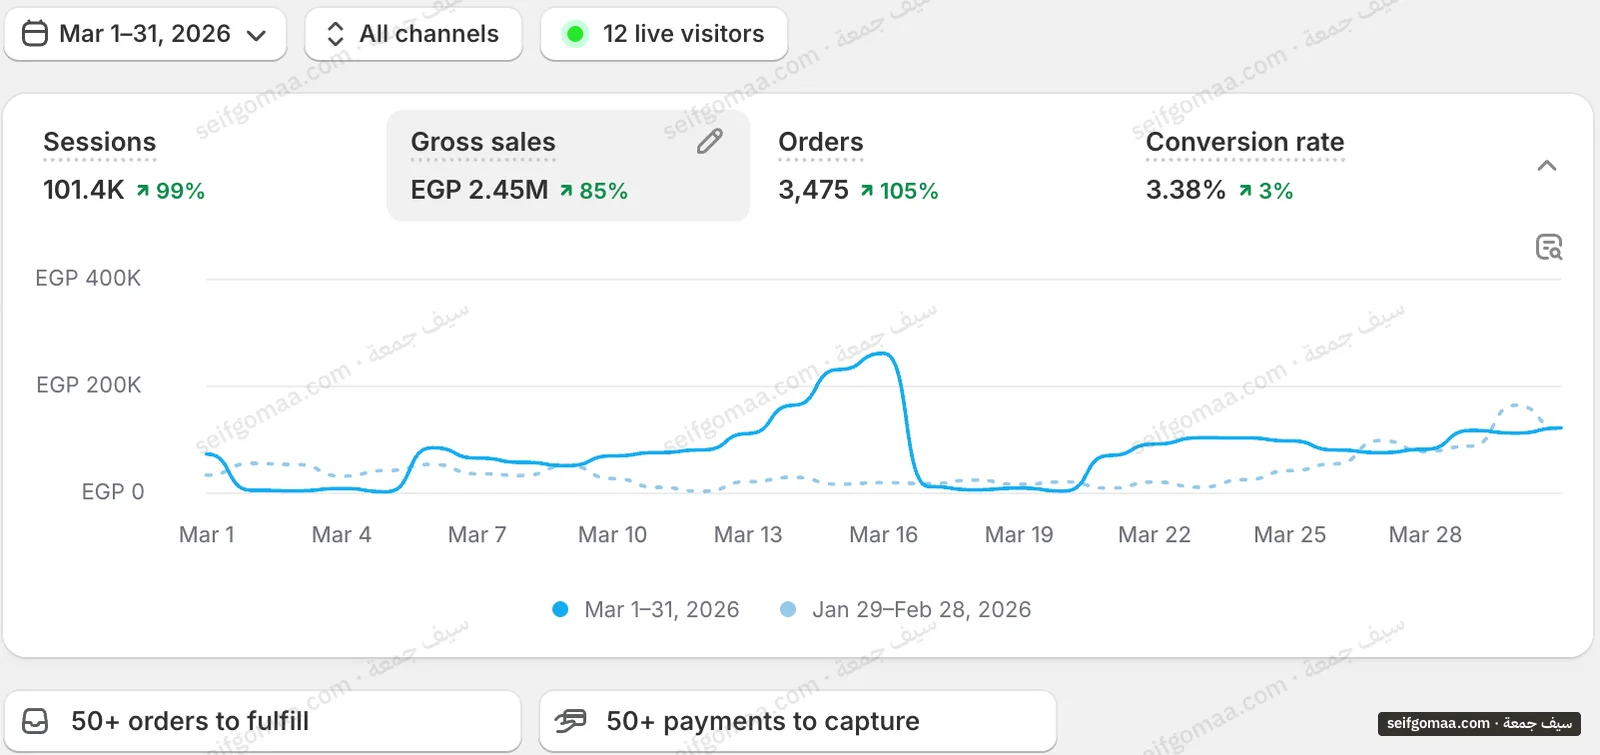Click the EGP 2.45M gross sales value
1600x755 pixels.
[x=479, y=190]
